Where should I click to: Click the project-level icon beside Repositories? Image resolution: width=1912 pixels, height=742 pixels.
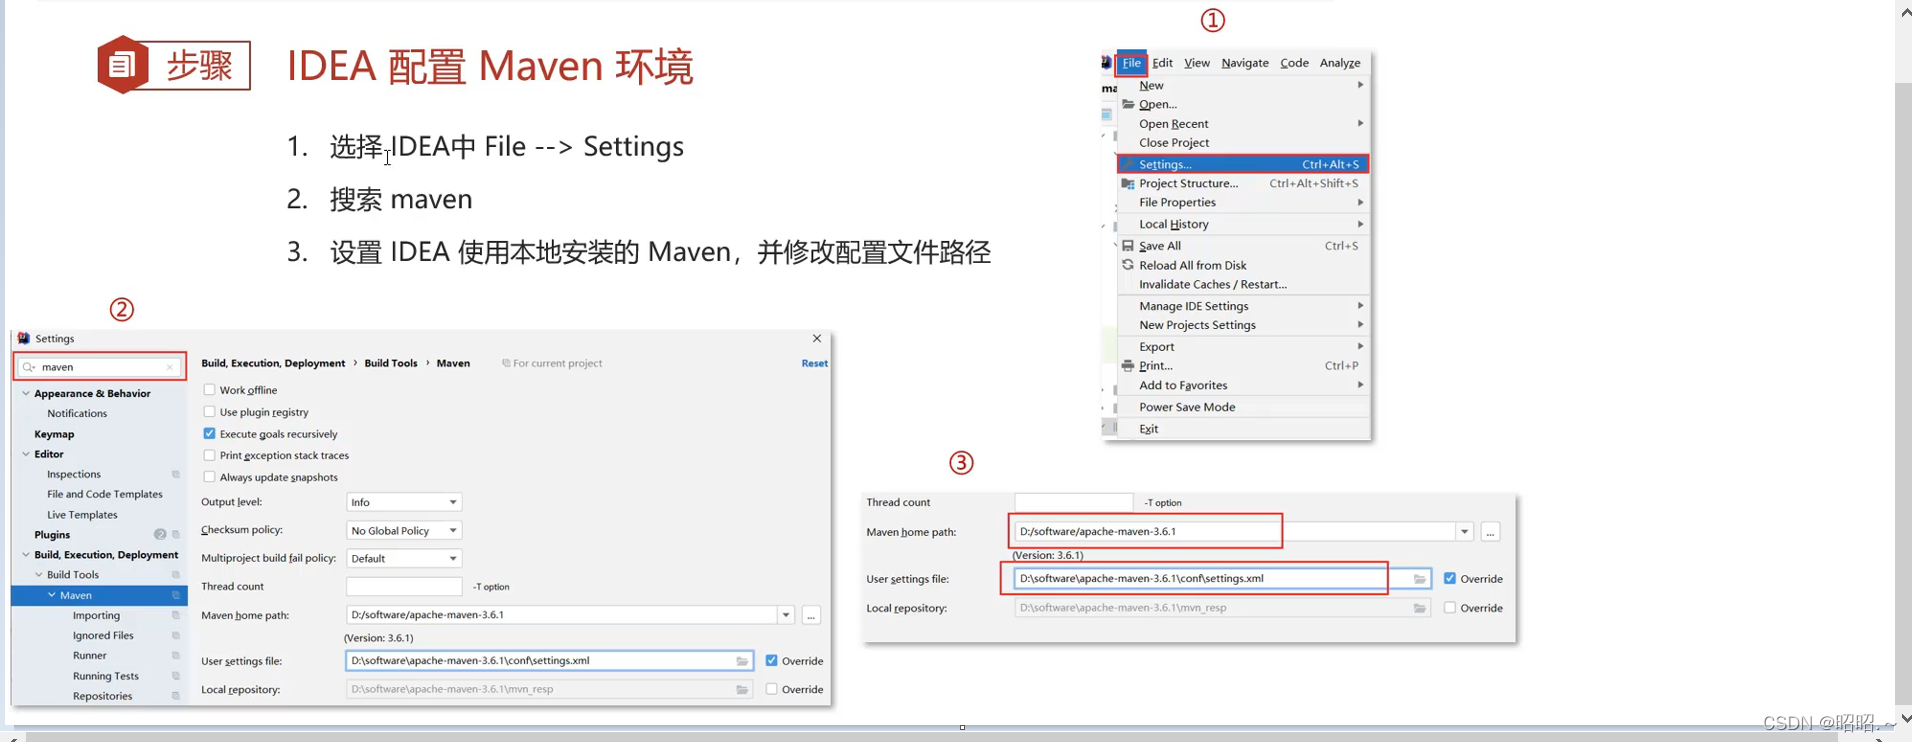click(x=176, y=696)
